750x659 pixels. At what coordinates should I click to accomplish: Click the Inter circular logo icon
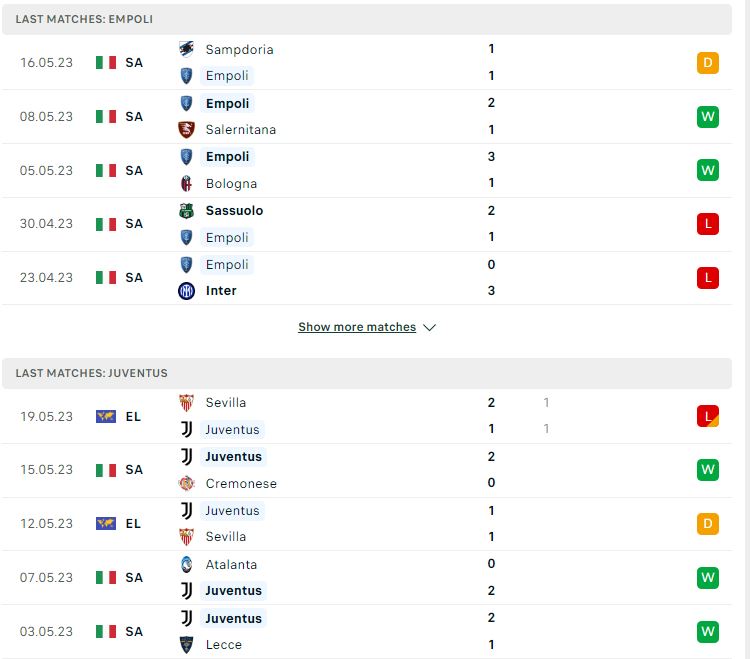(x=186, y=291)
